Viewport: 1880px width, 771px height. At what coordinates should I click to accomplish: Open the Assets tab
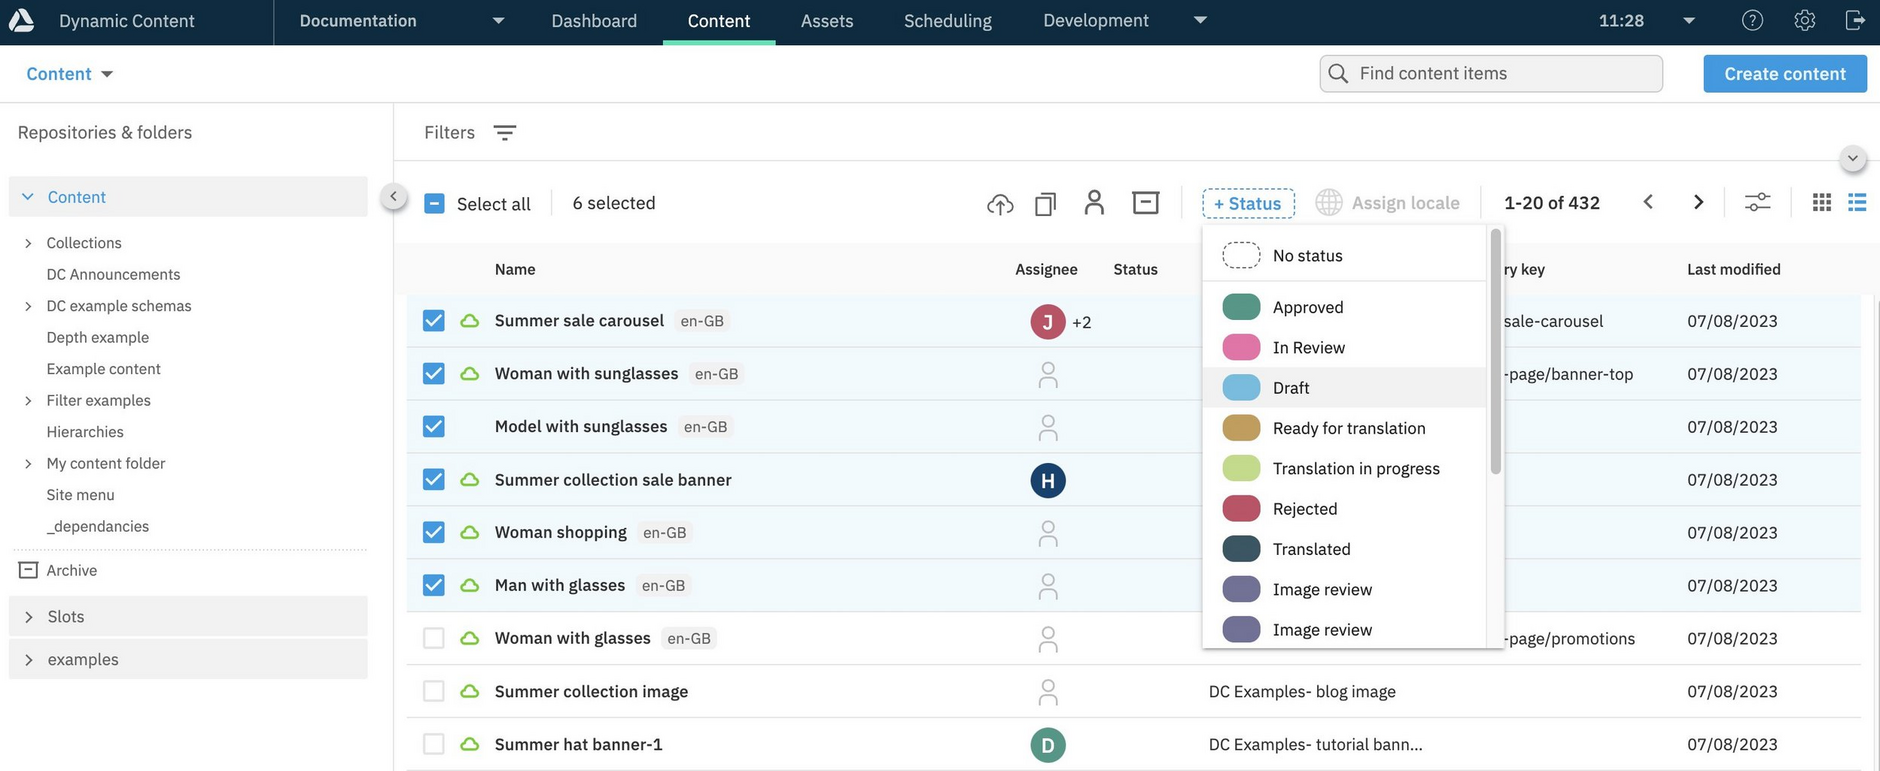(x=827, y=21)
